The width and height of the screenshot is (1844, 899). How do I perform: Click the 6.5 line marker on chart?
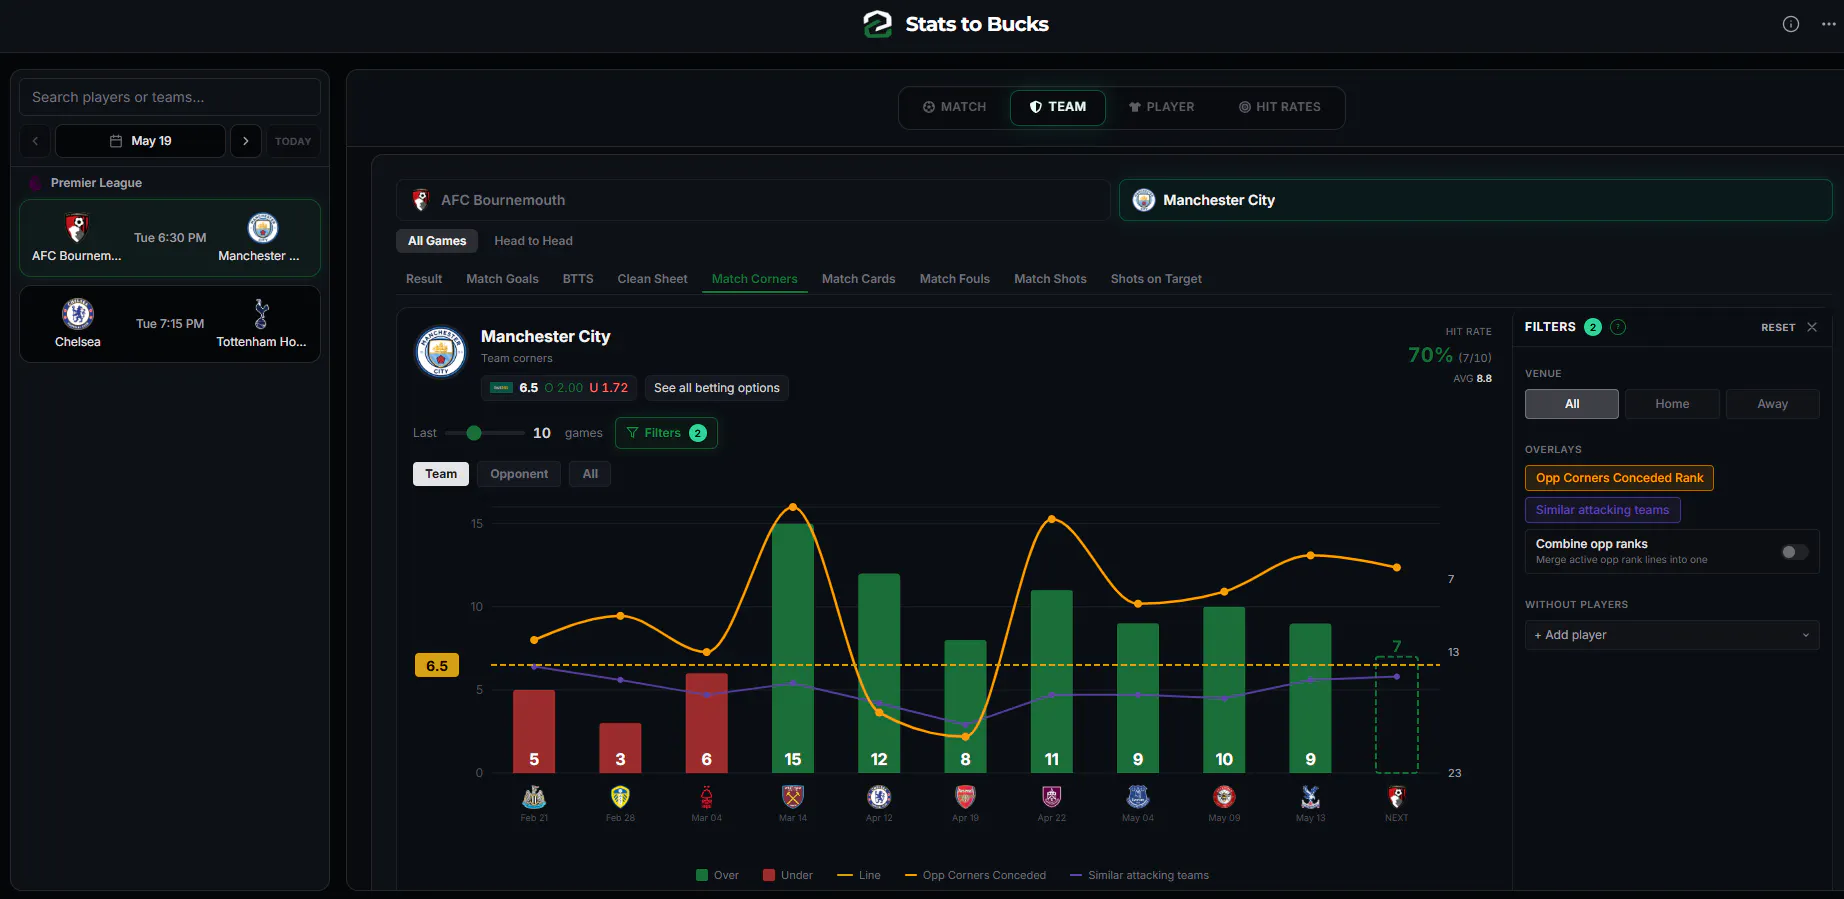437,666
